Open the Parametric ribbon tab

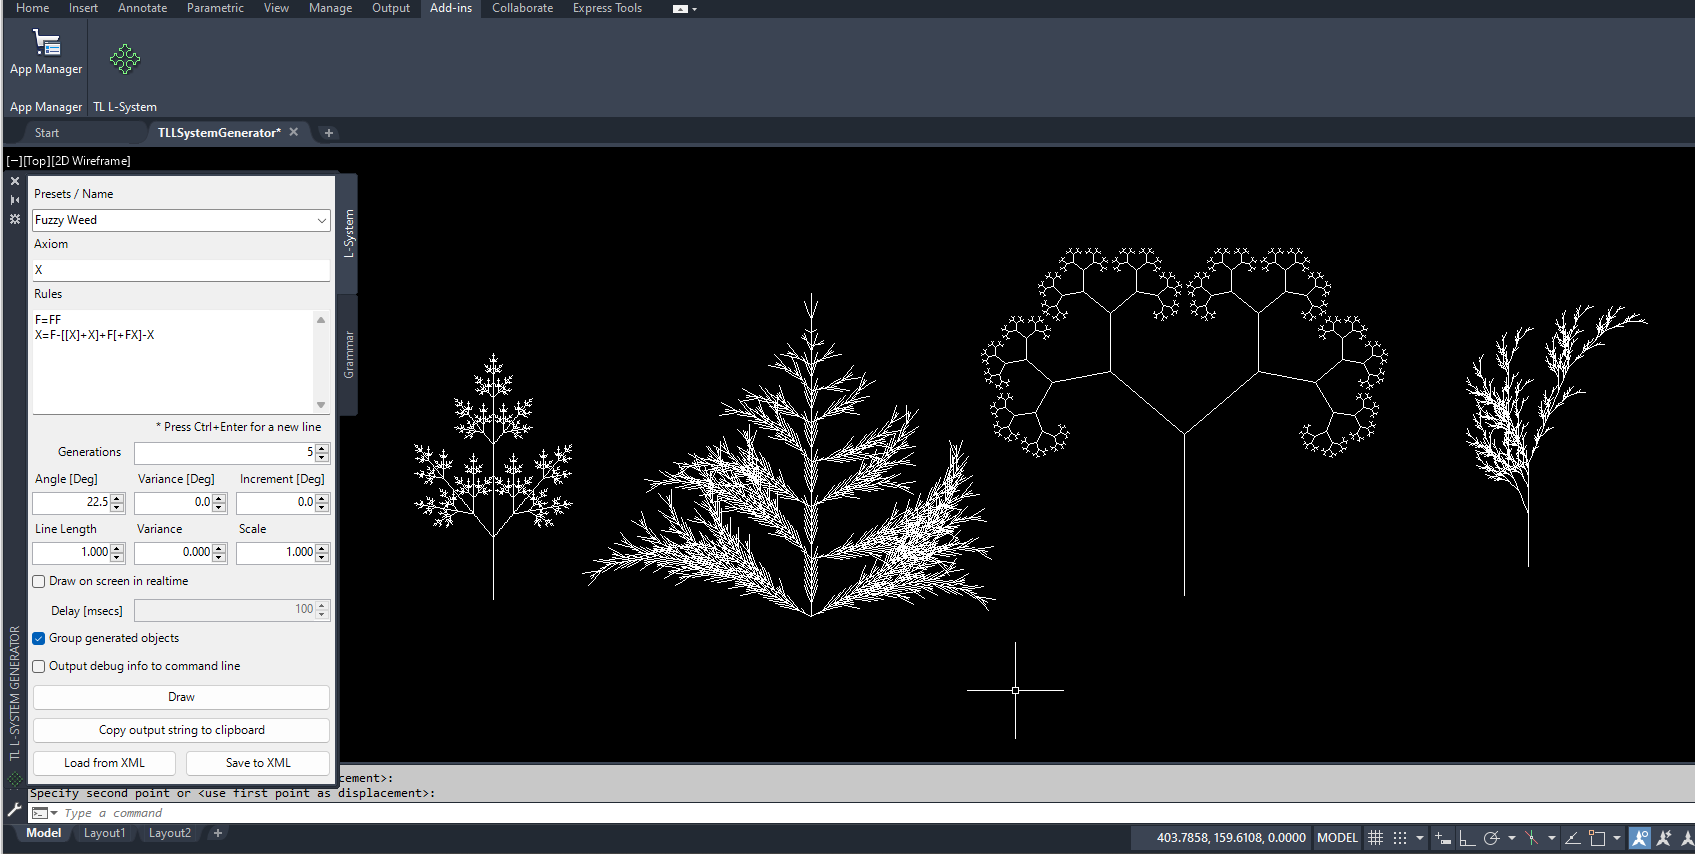pyautogui.click(x=215, y=8)
